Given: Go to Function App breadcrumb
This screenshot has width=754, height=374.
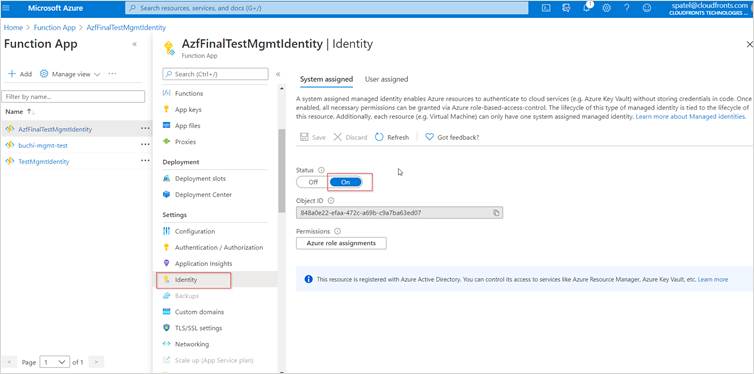Looking at the screenshot, I should [x=54, y=27].
